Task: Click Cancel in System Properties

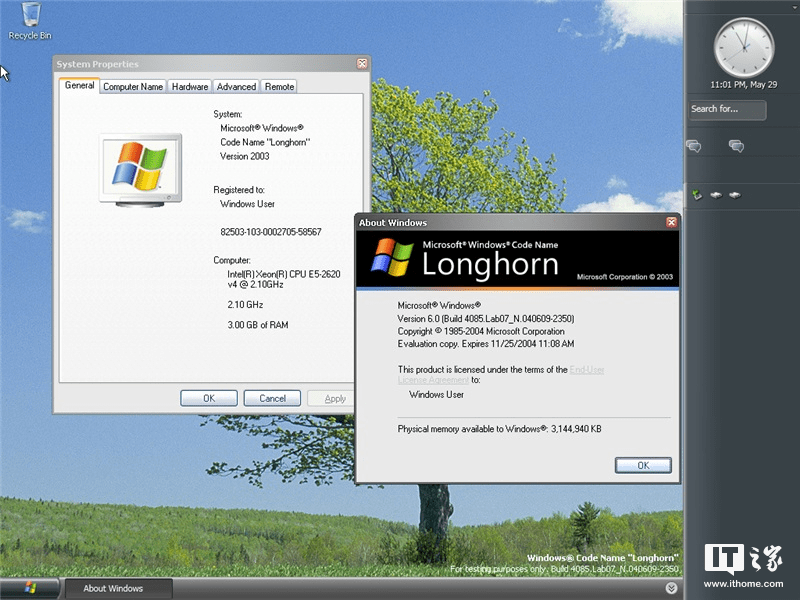Action: [x=272, y=397]
